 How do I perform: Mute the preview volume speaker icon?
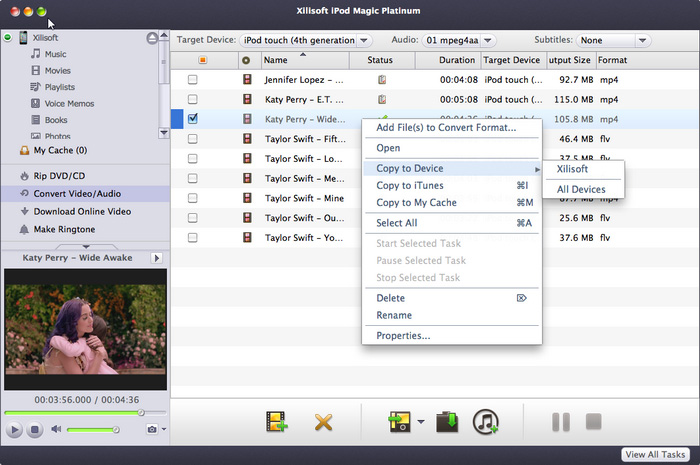(56, 429)
